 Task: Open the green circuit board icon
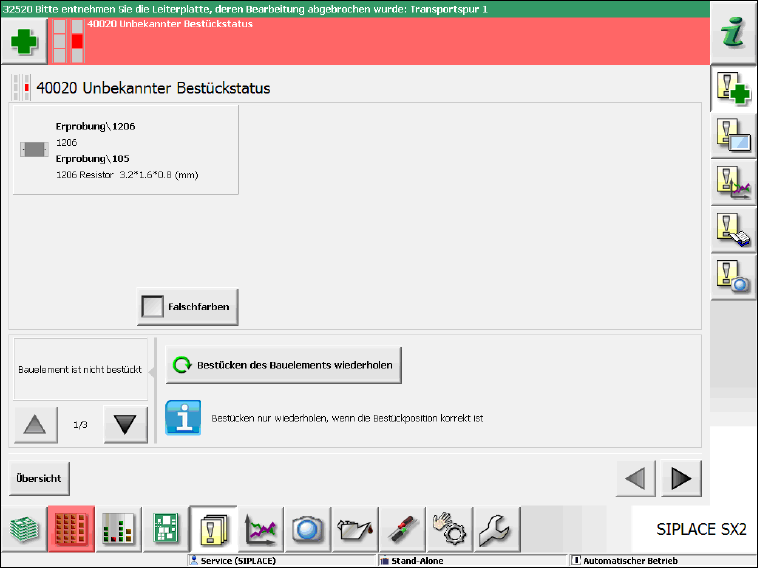[166, 529]
